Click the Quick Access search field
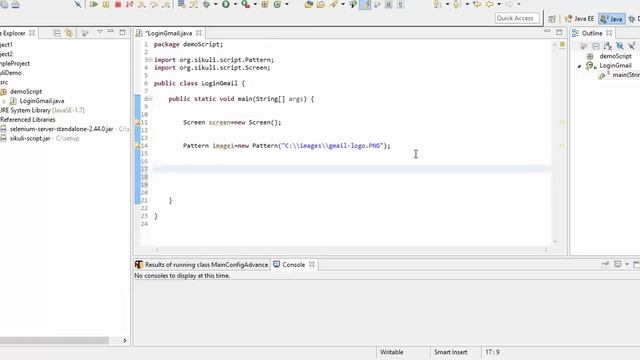Screen dimensions: 640x360 pos(517,18)
